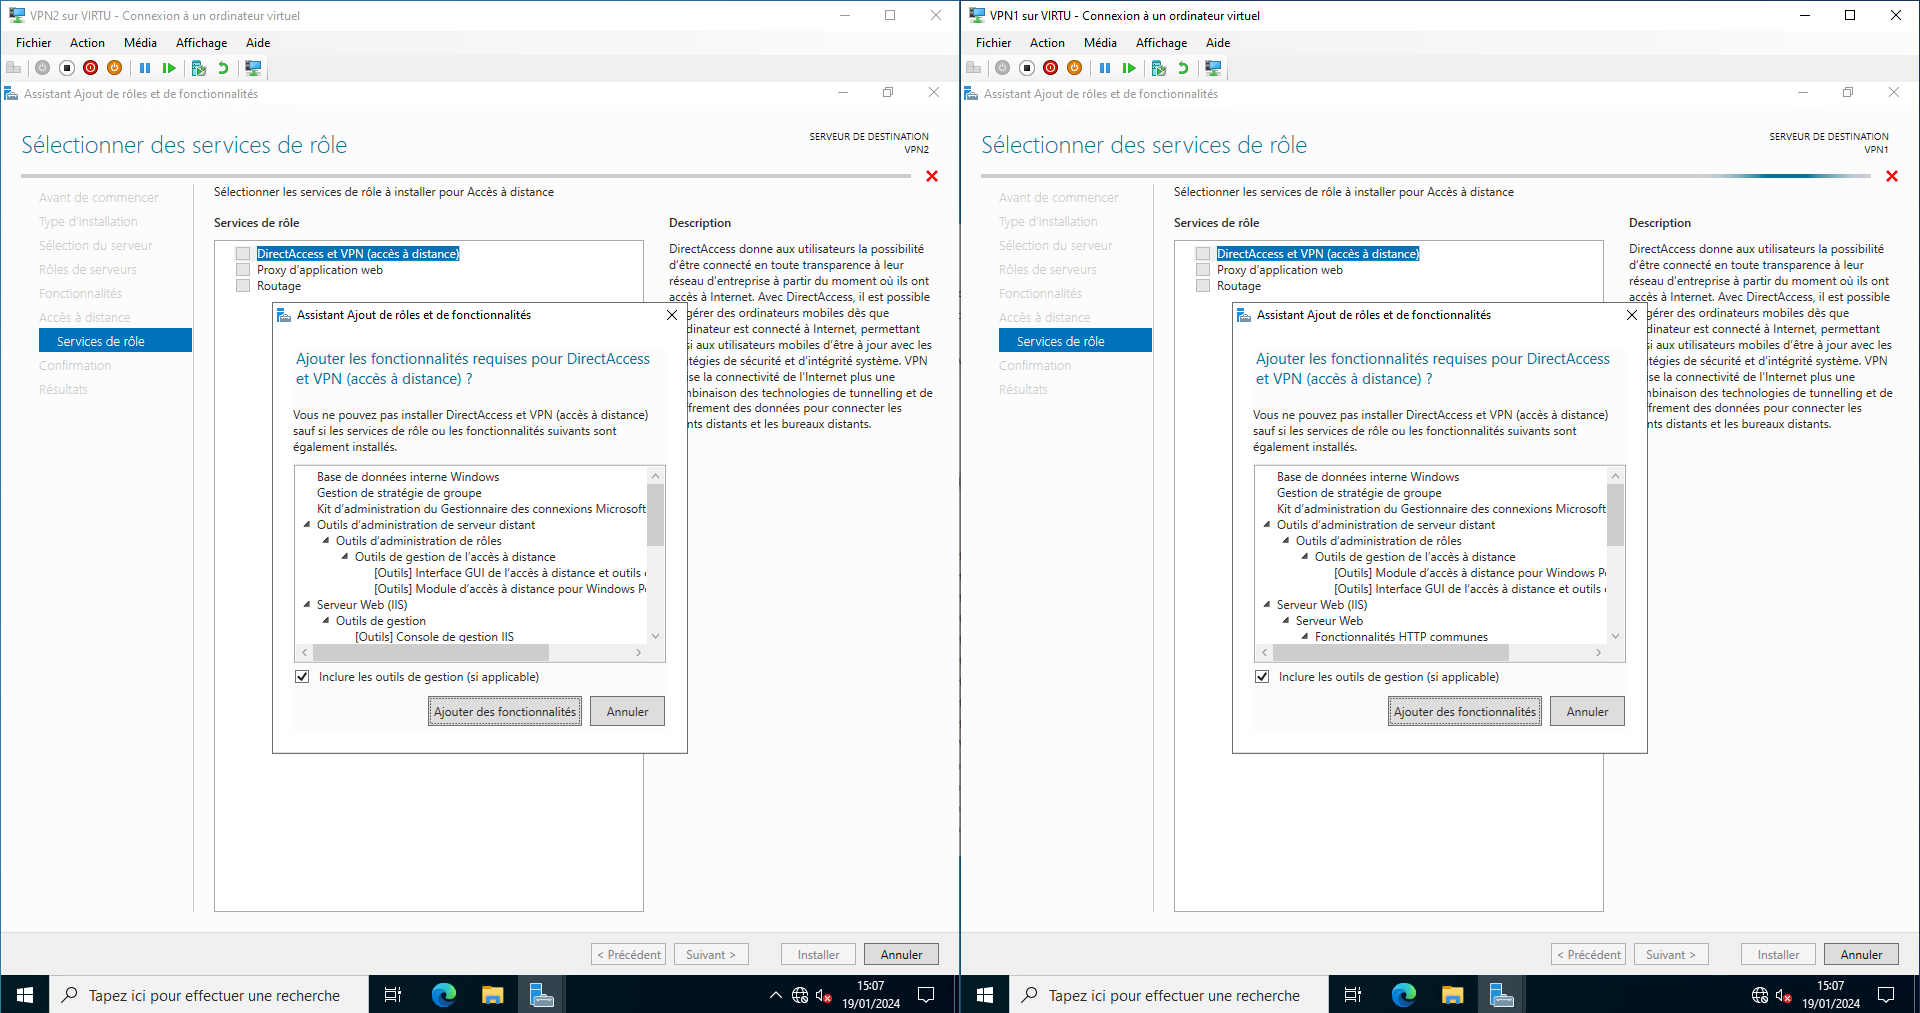
Task: Toggle 'Inclure les outils de gestion' in VPN1 dialog
Action: 1262,677
